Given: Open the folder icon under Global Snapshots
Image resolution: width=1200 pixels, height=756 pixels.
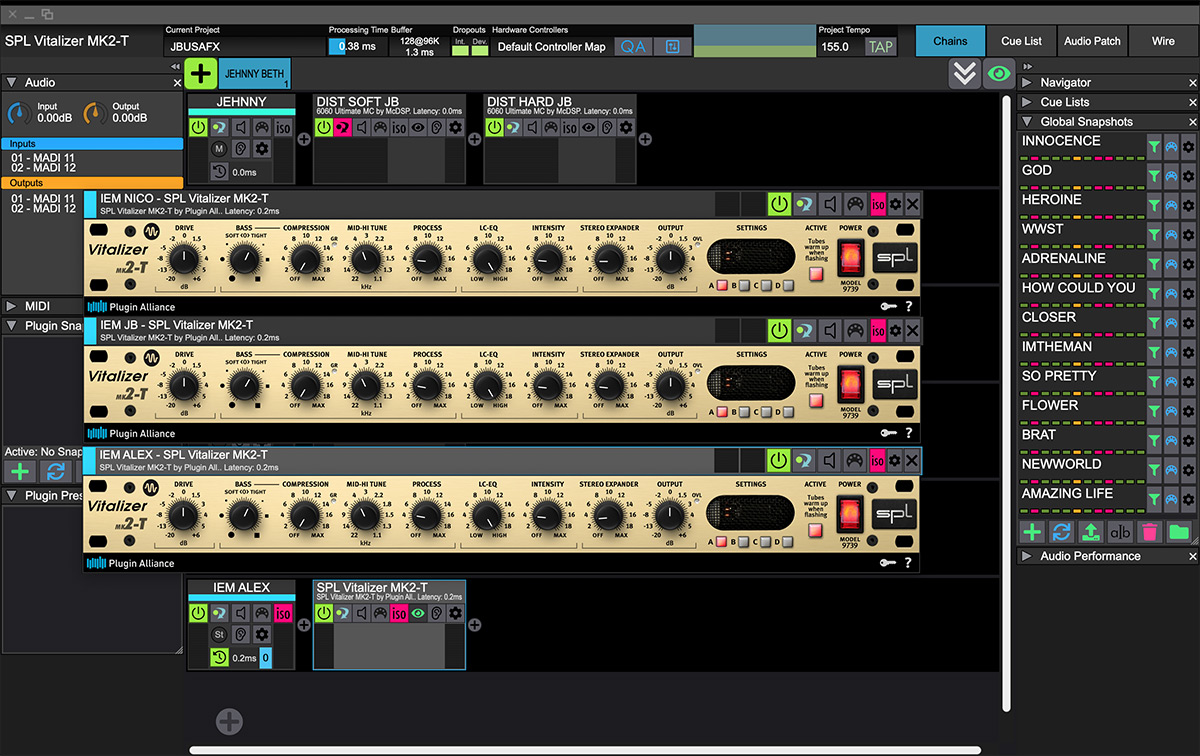Looking at the screenshot, I should (1179, 533).
